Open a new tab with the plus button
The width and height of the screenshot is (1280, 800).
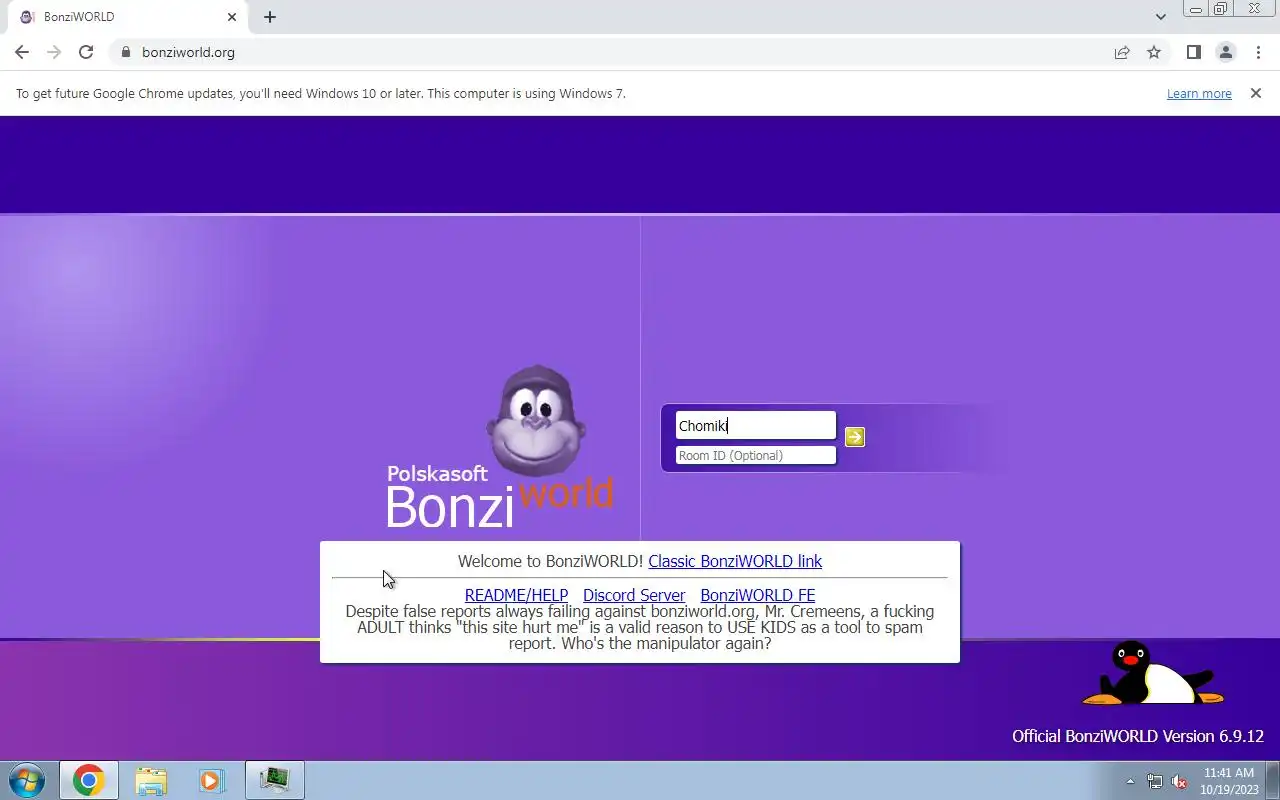270,17
